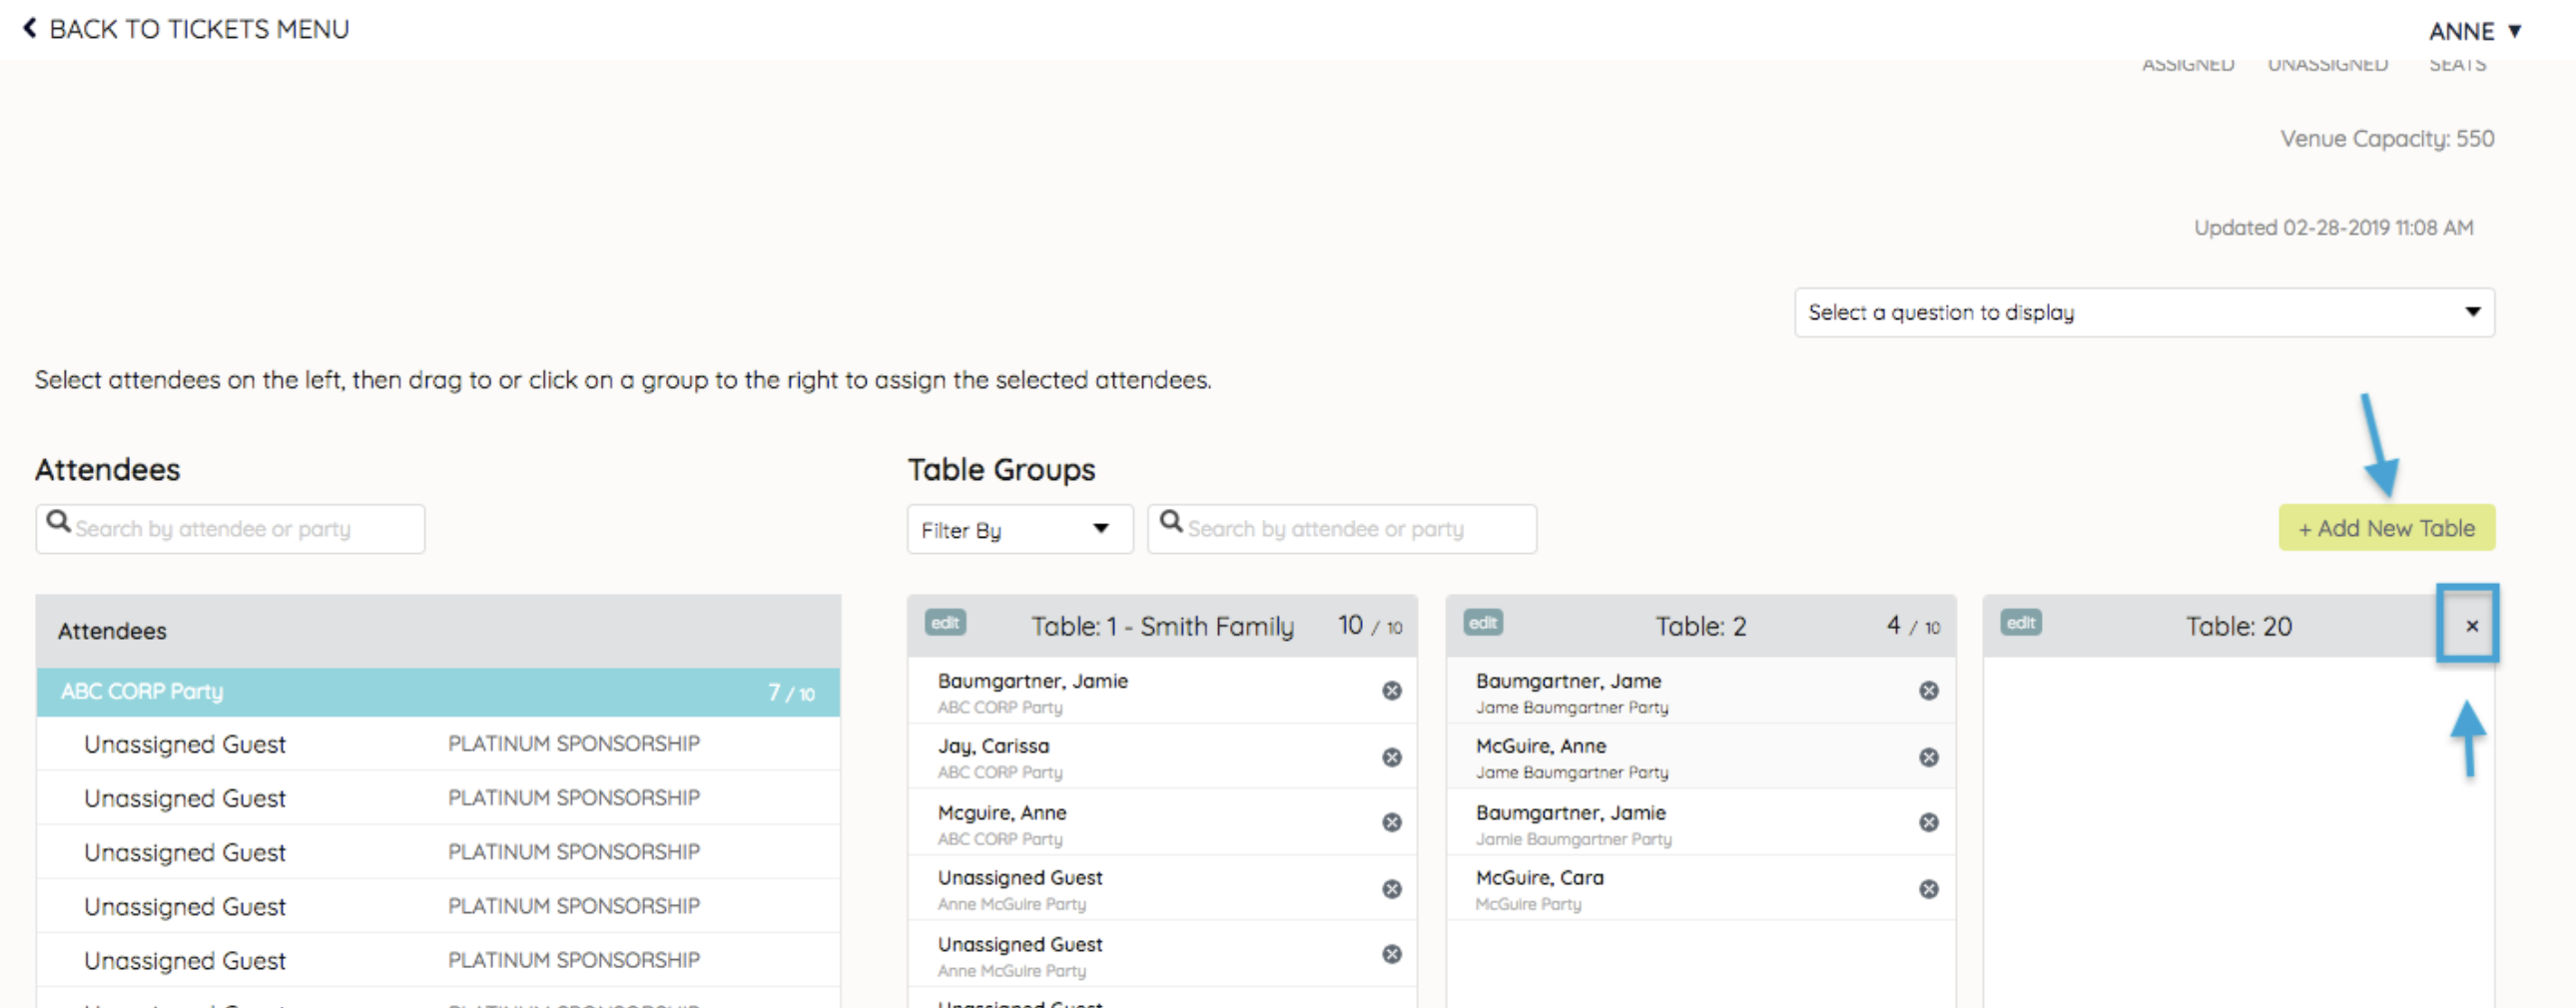Viewport: 2576px width, 1008px height.
Task: Go back to Tickets Menu
Action: pos(186,29)
